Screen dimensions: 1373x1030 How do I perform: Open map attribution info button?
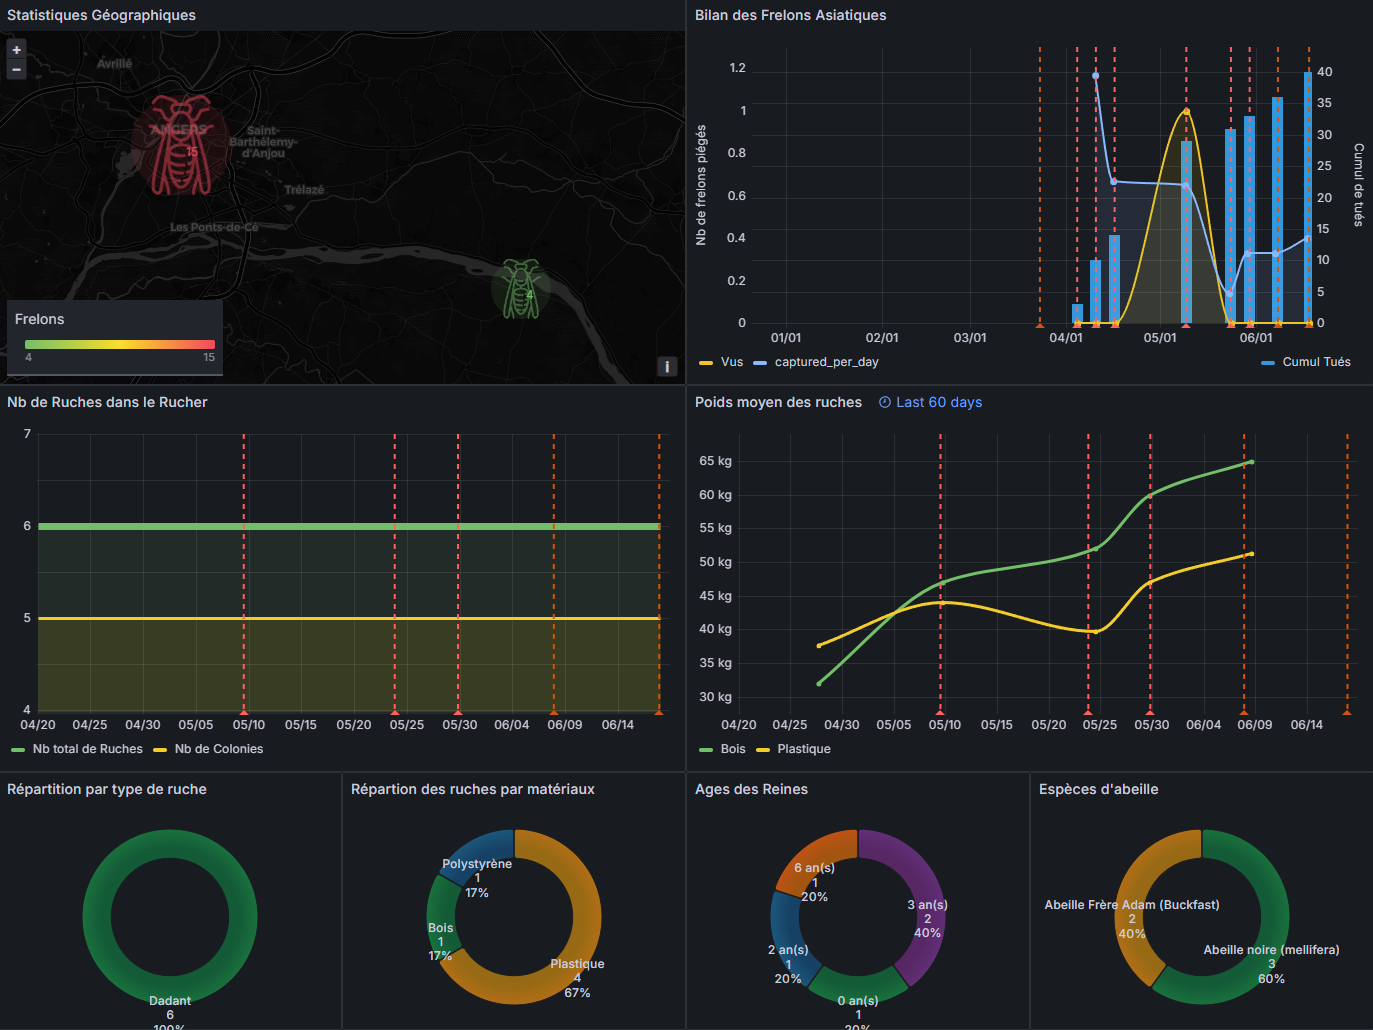[667, 367]
